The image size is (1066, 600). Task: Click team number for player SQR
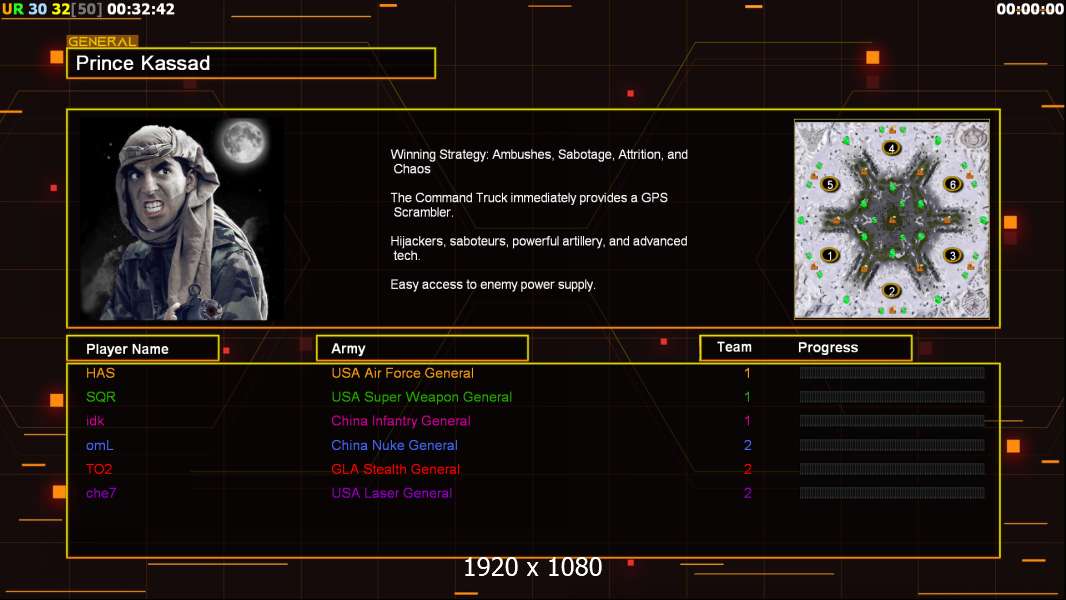pyautogui.click(x=747, y=397)
